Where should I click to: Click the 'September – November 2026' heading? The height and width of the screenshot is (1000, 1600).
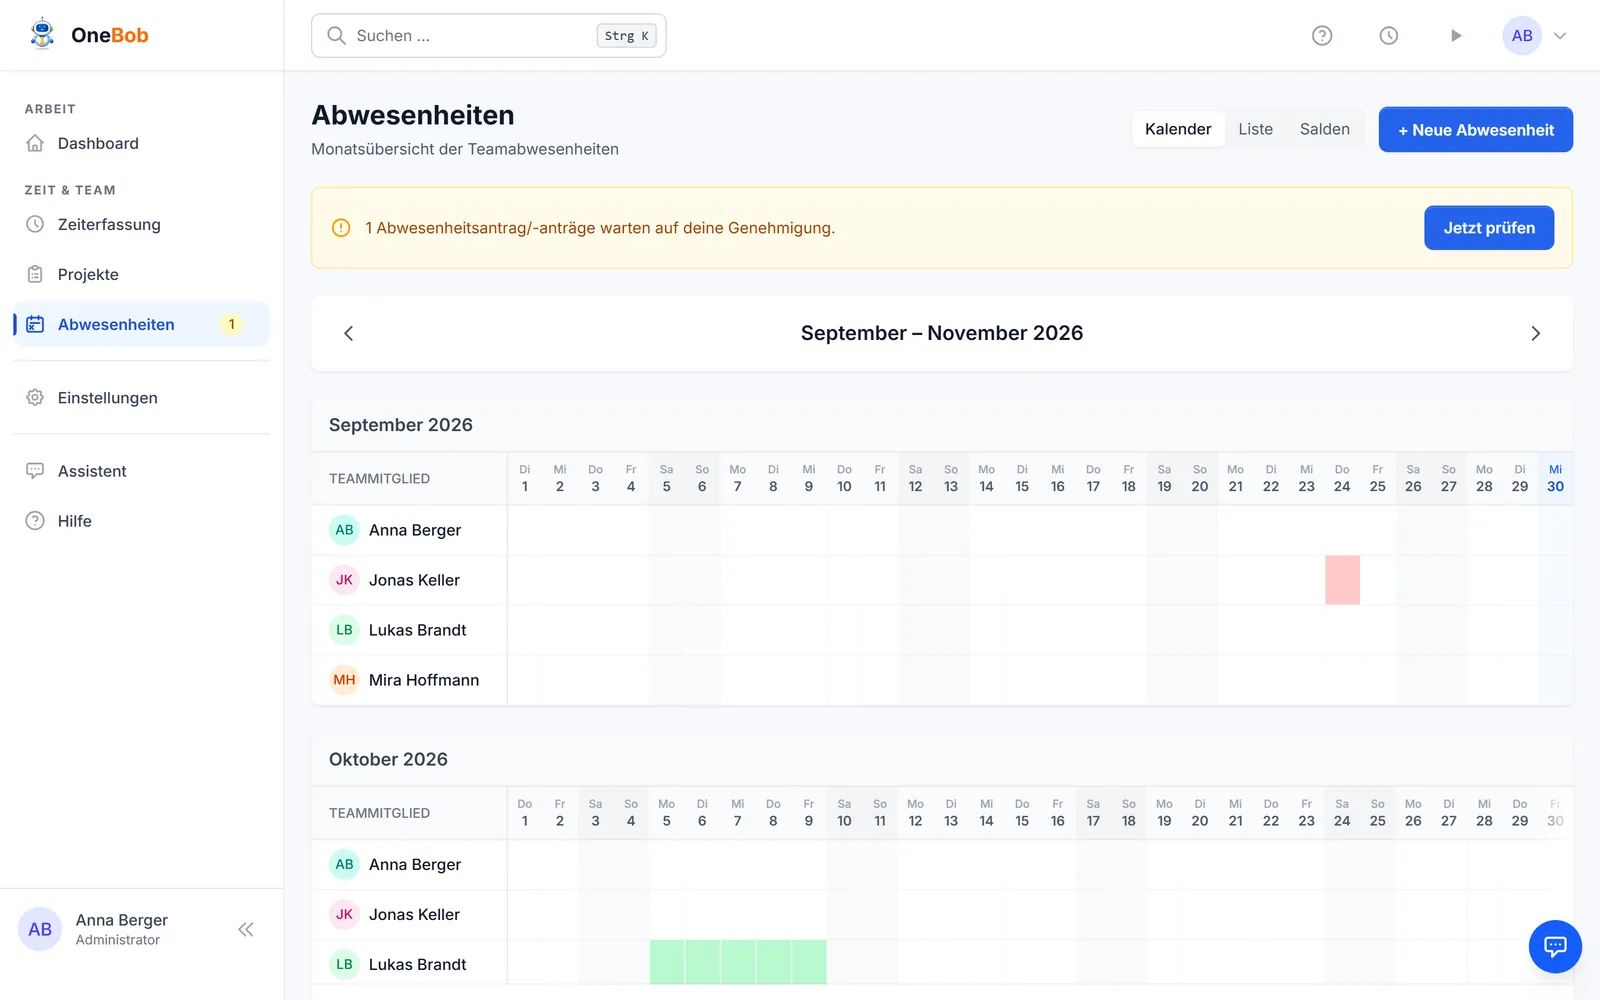click(x=942, y=333)
